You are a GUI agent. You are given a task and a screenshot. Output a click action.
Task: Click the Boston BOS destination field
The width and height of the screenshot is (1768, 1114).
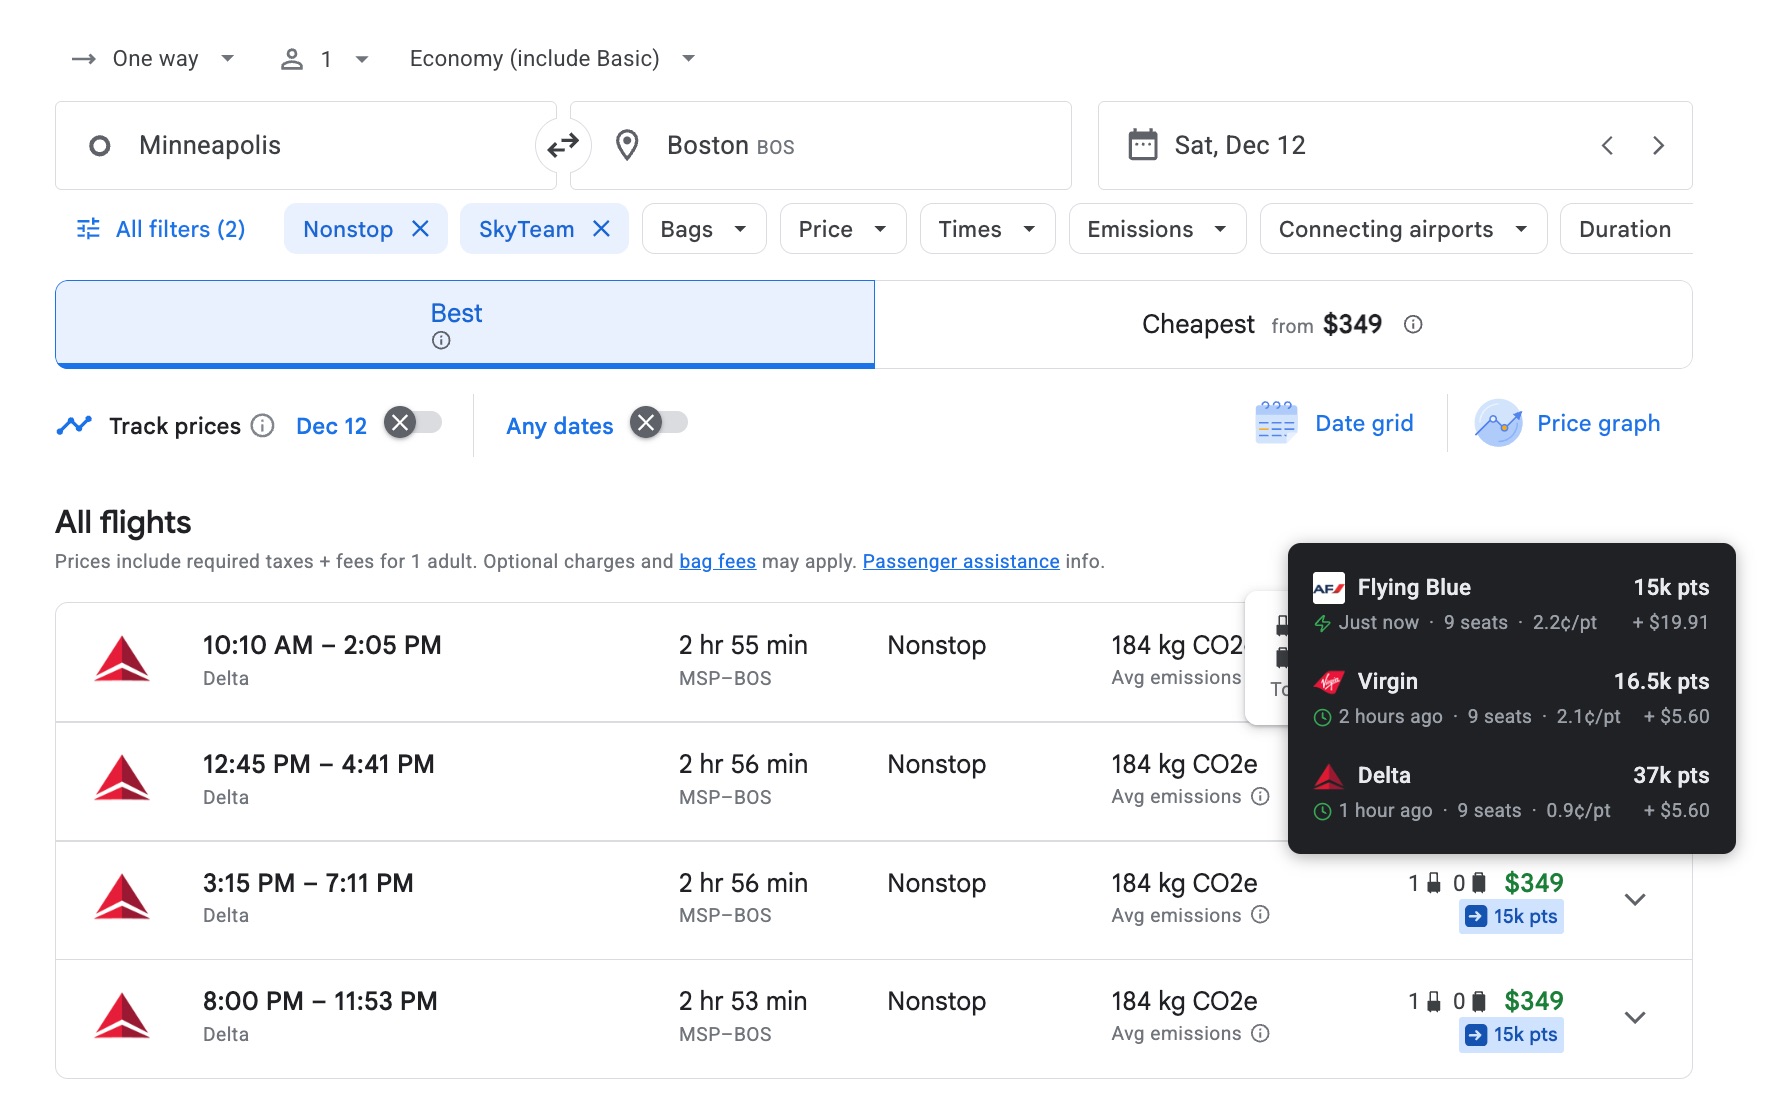(820, 145)
